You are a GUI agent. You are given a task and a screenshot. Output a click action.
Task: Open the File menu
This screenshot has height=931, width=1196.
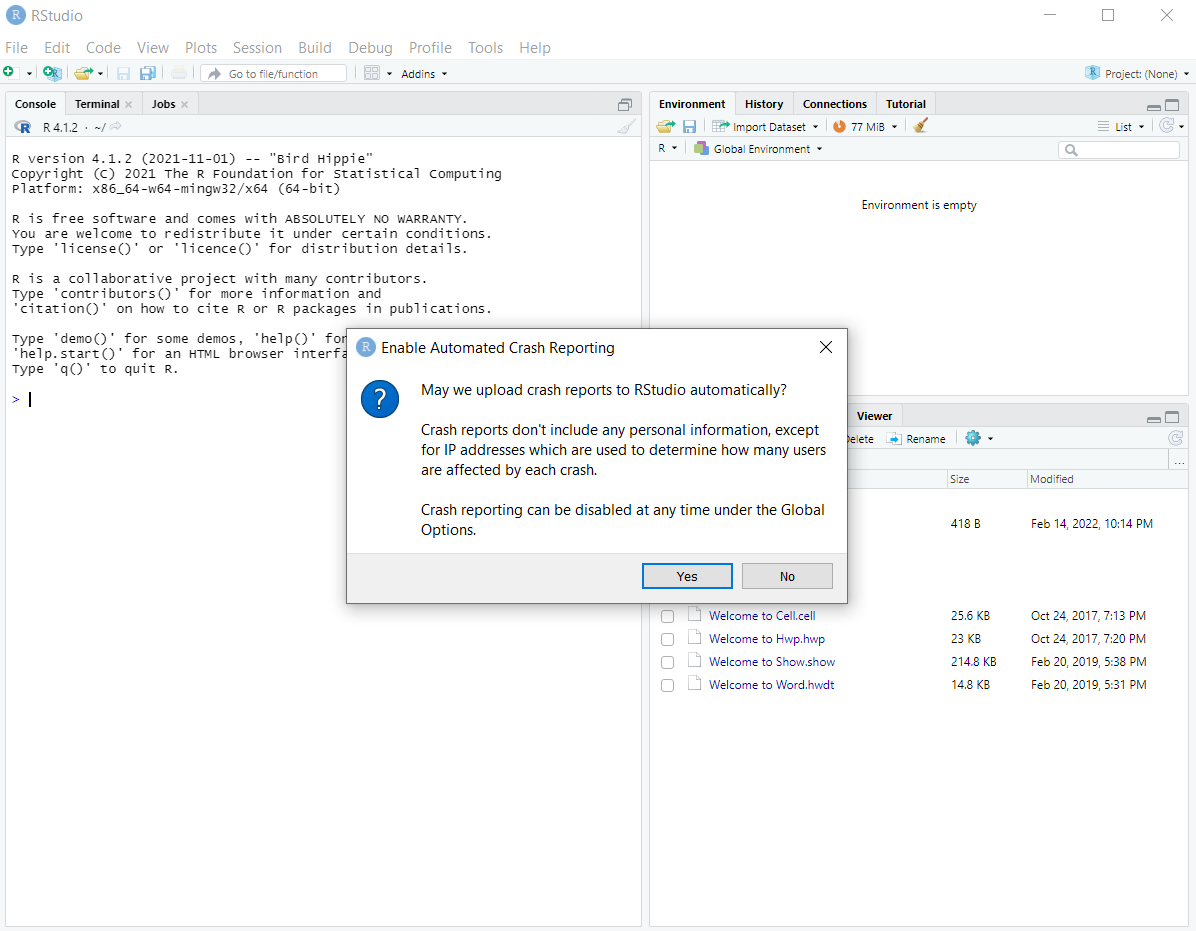16,47
